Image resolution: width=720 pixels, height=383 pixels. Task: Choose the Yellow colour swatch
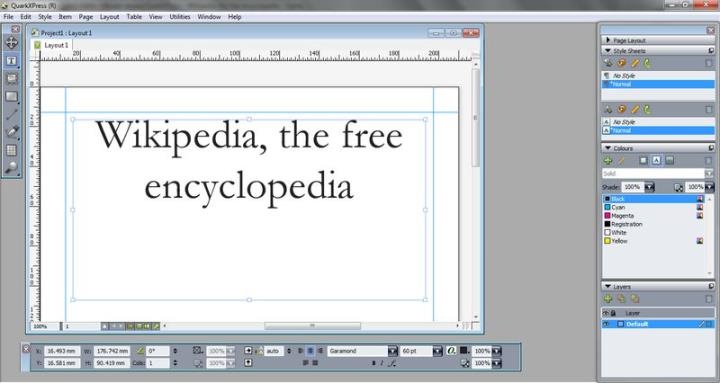607,241
